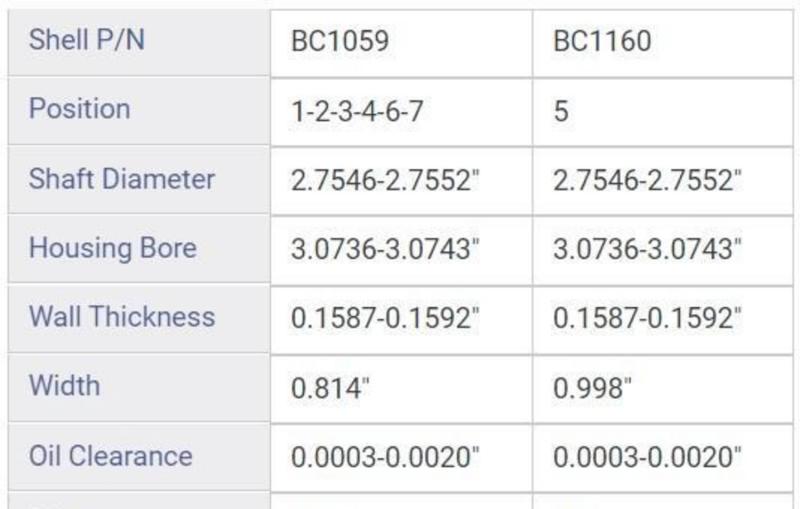Screen dimensions: 800x509
Task: Click the Width row label
Action: 64,386
